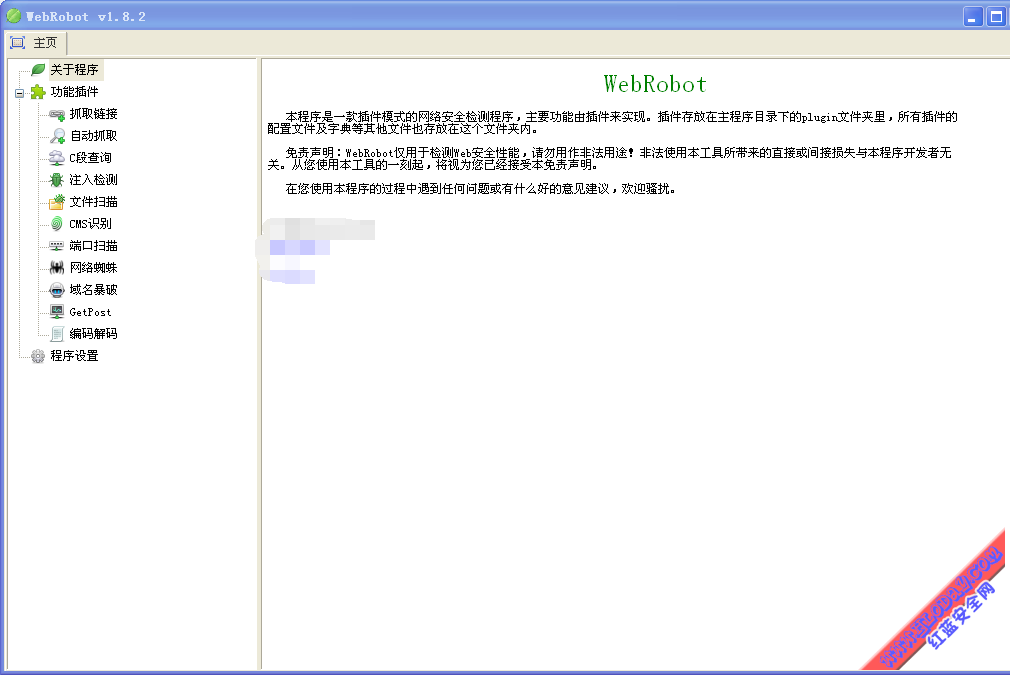The height and width of the screenshot is (675, 1010).
Task: Click the green WebRobot heading
Action: coord(654,84)
